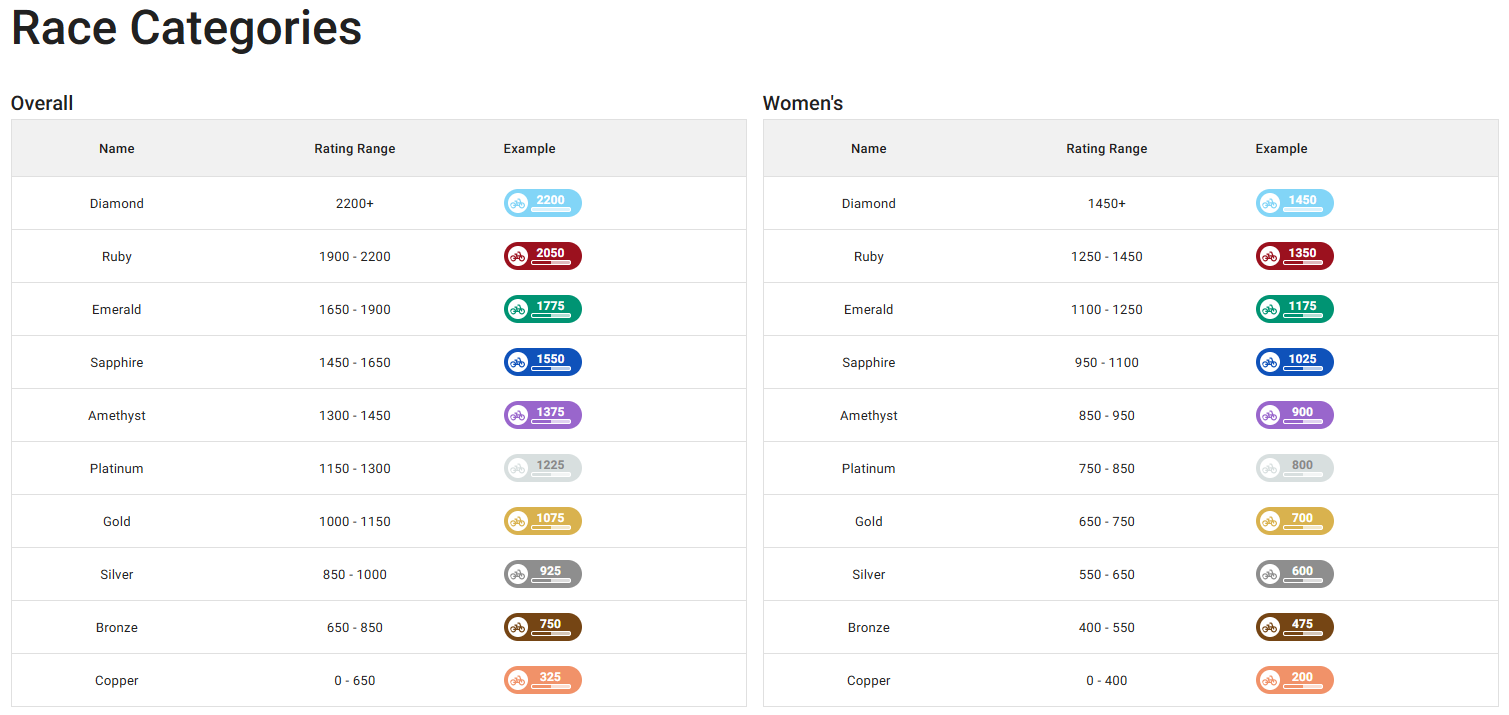Click the Overall Platinum 1225 badge
Screen dimensions: 1509x715
(542, 468)
